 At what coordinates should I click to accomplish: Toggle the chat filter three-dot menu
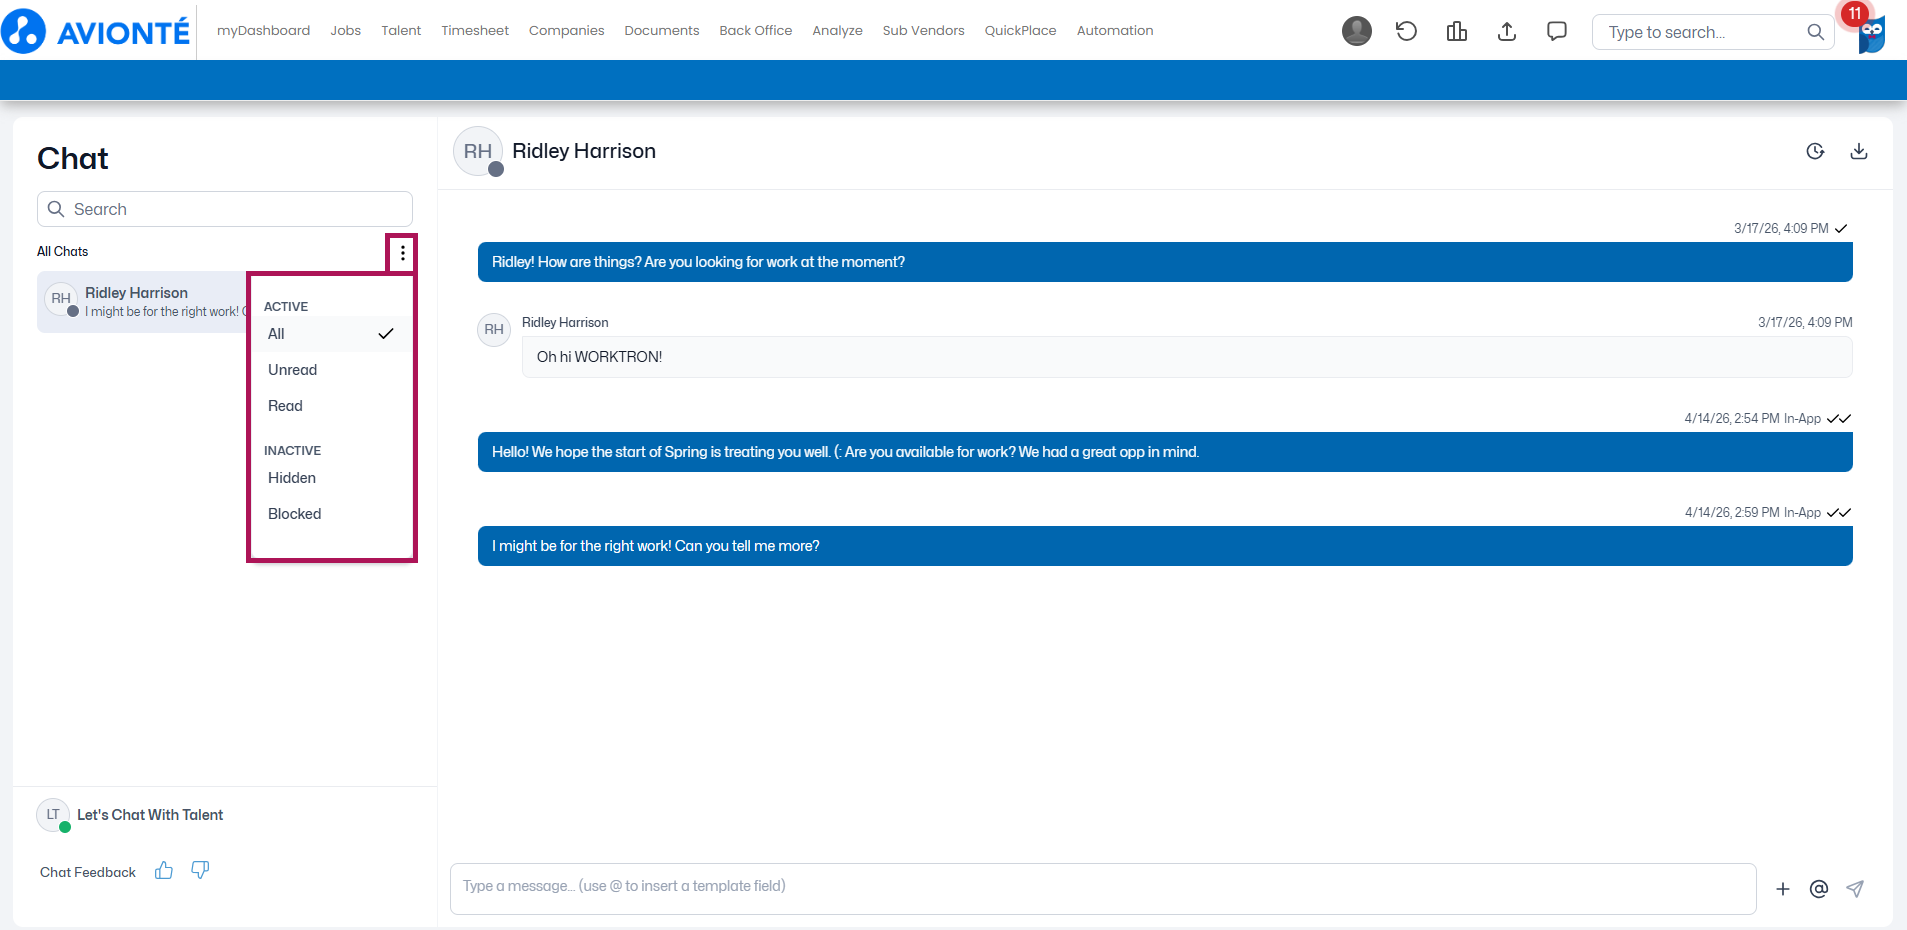click(x=402, y=253)
